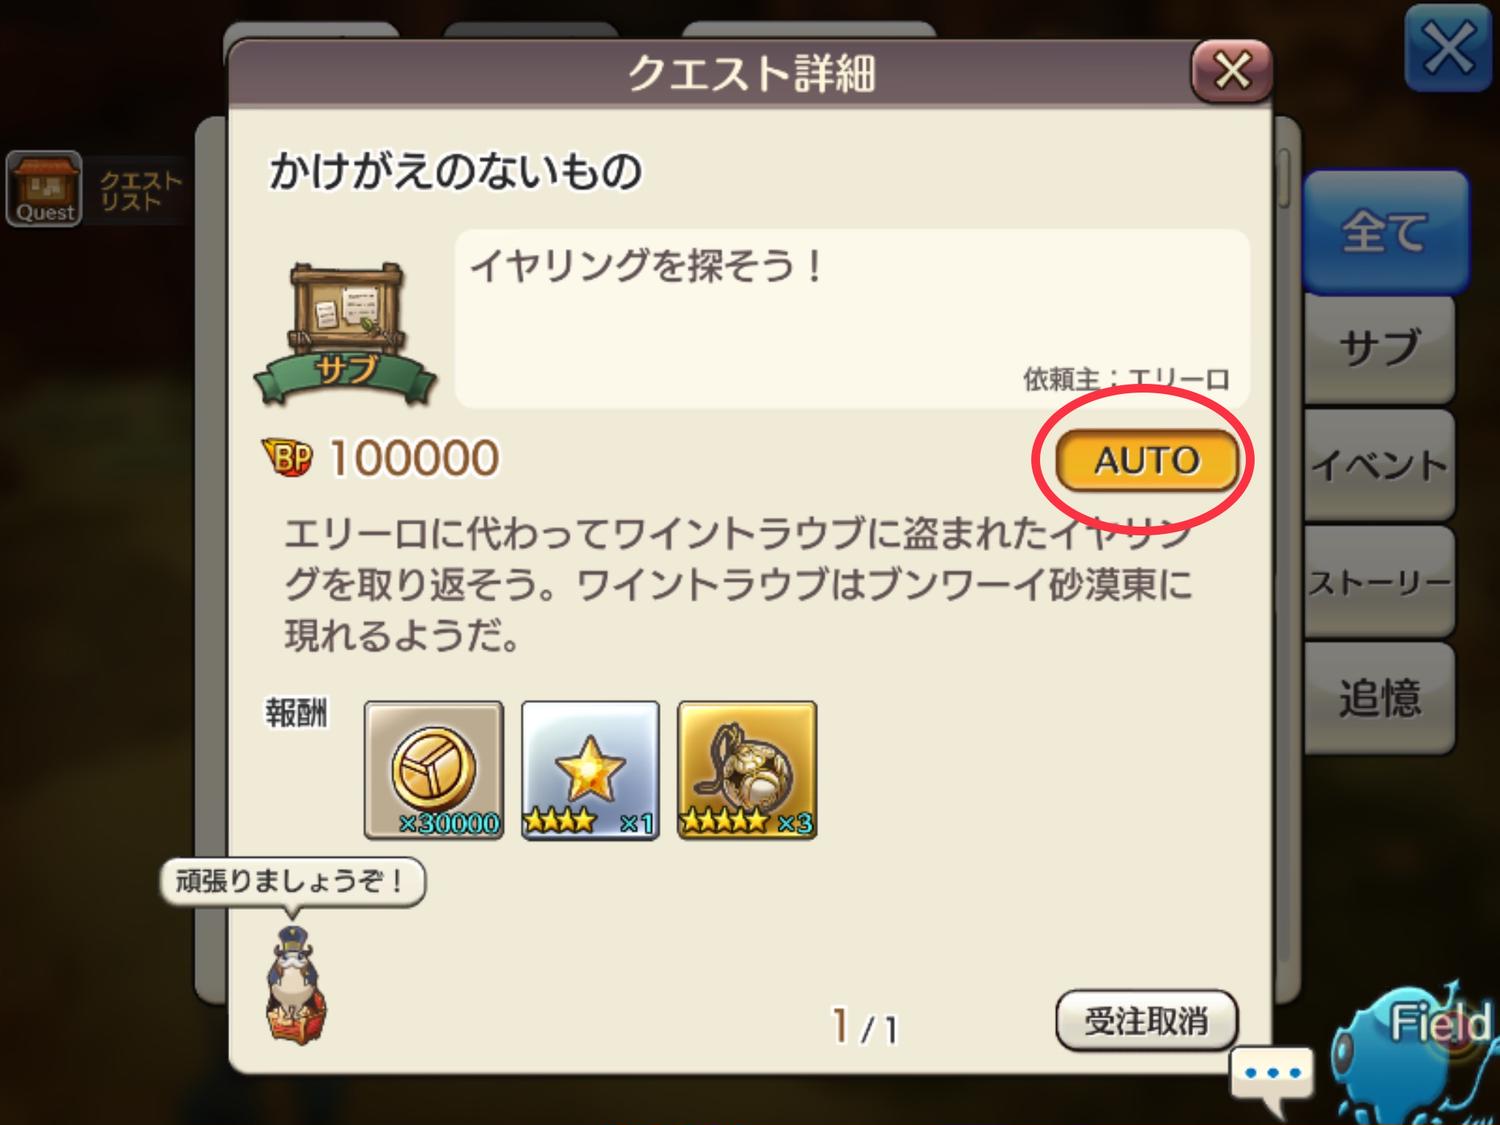
Task: Open the 追憶 tab
Action: 1380,698
